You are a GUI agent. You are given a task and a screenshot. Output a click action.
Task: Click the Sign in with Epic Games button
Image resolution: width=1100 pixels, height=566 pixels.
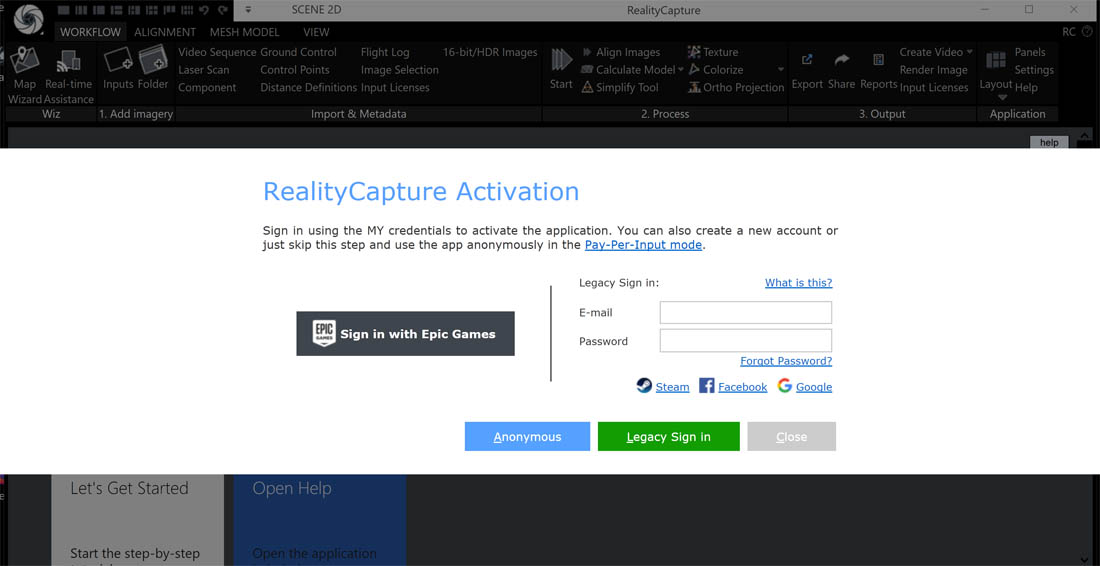[405, 334]
